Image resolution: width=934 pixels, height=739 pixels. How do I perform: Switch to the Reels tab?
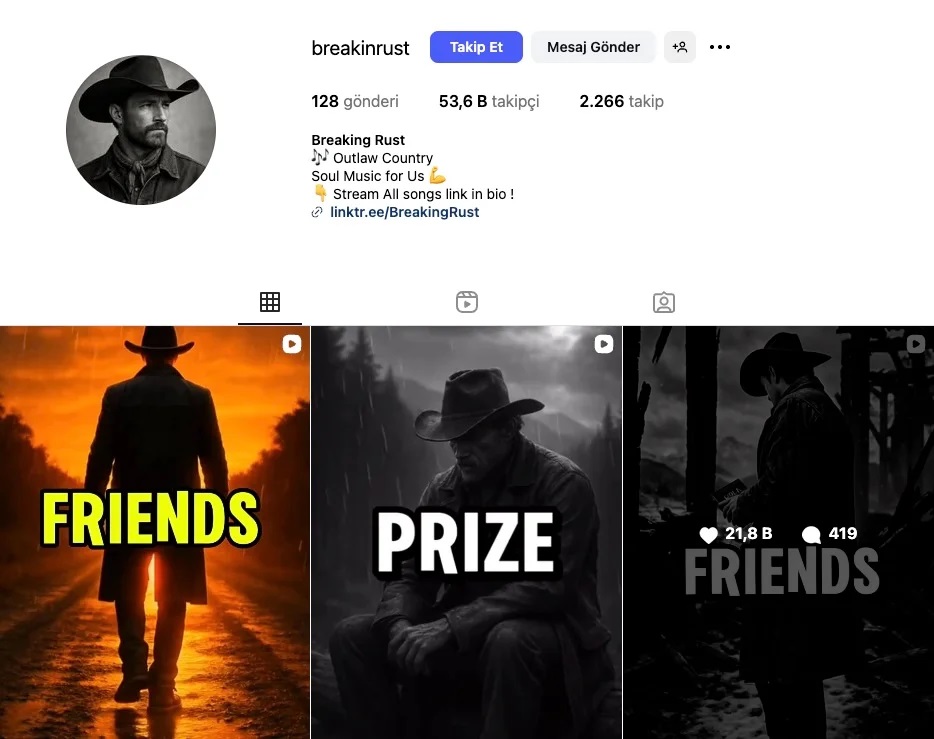click(x=466, y=302)
